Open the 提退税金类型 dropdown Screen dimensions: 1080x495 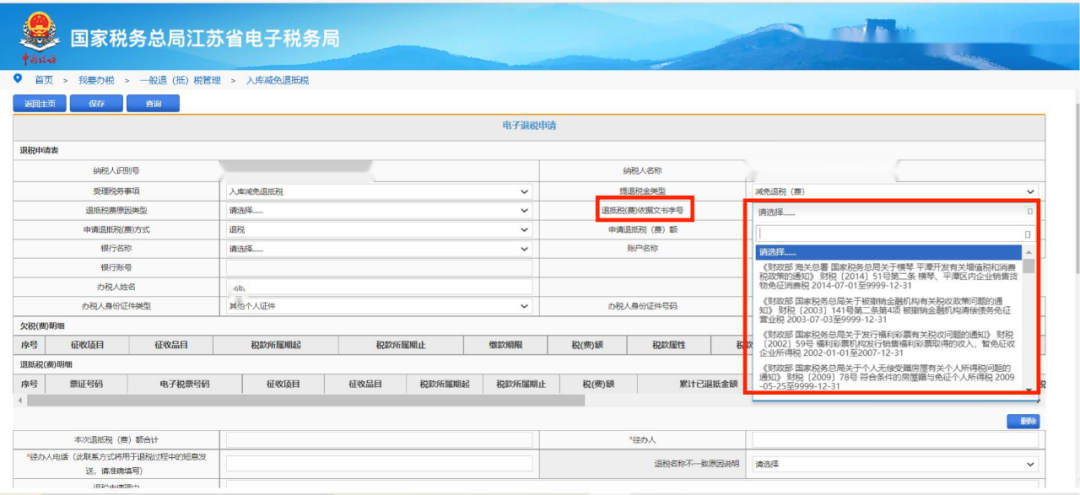[895, 191]
